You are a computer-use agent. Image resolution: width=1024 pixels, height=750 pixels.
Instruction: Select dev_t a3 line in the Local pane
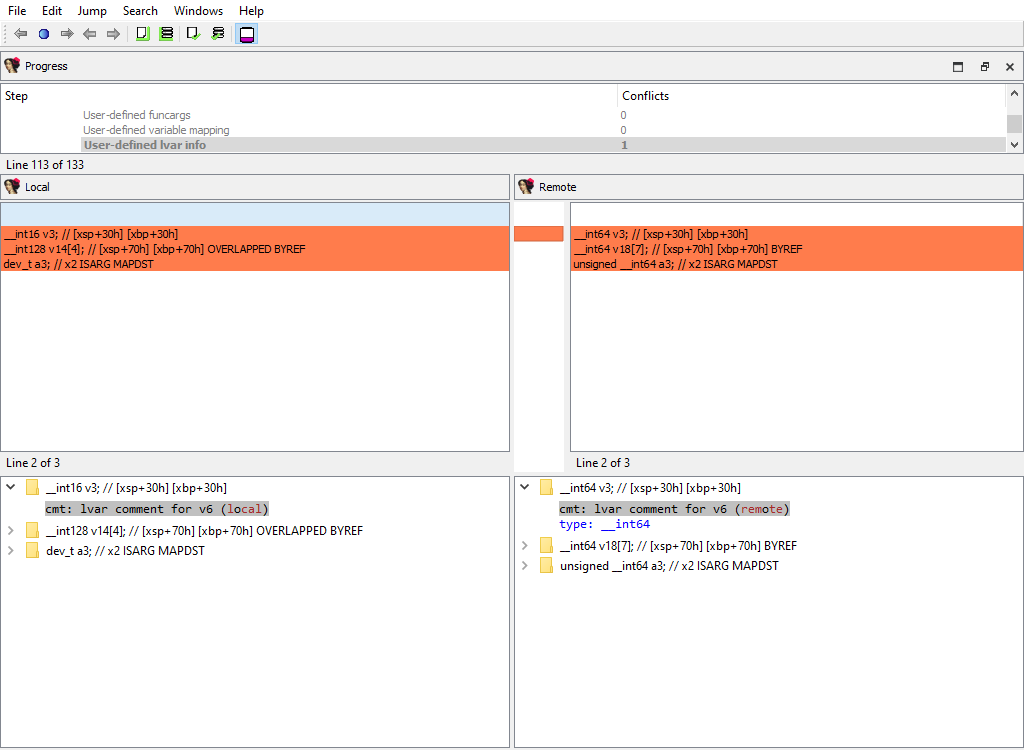coord(78,264)
